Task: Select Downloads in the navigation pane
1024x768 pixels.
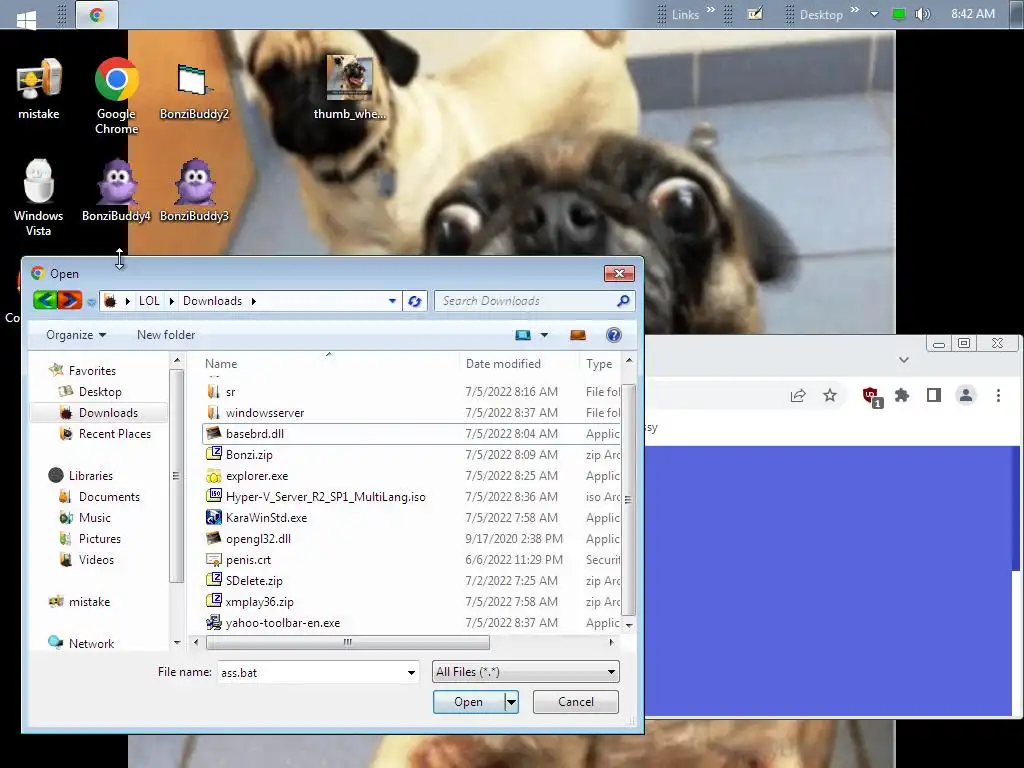Action: point(99,412)
